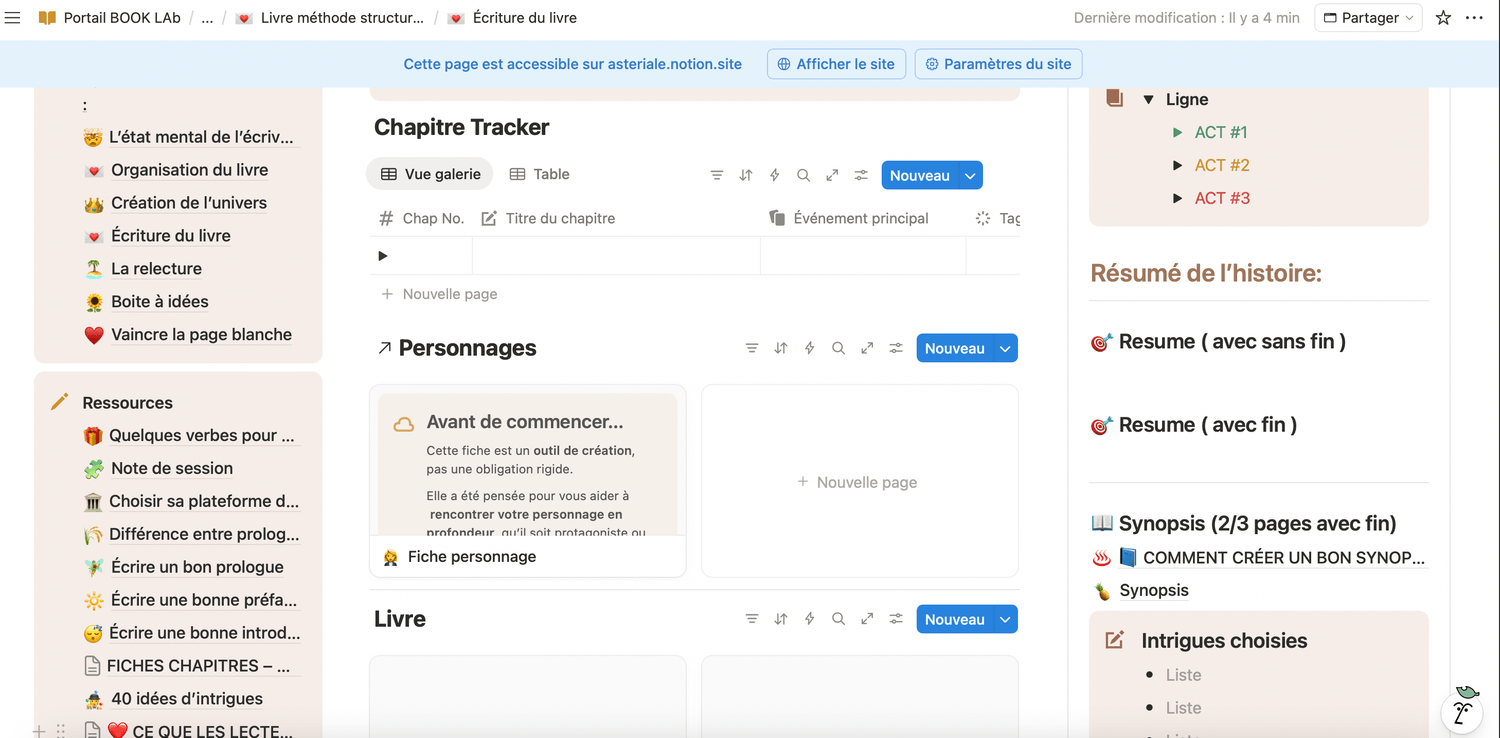Create a new Personnages entry with Nouveau
Image resolution: width=1500 pixels, height=738 pixels.
(955, 348)
